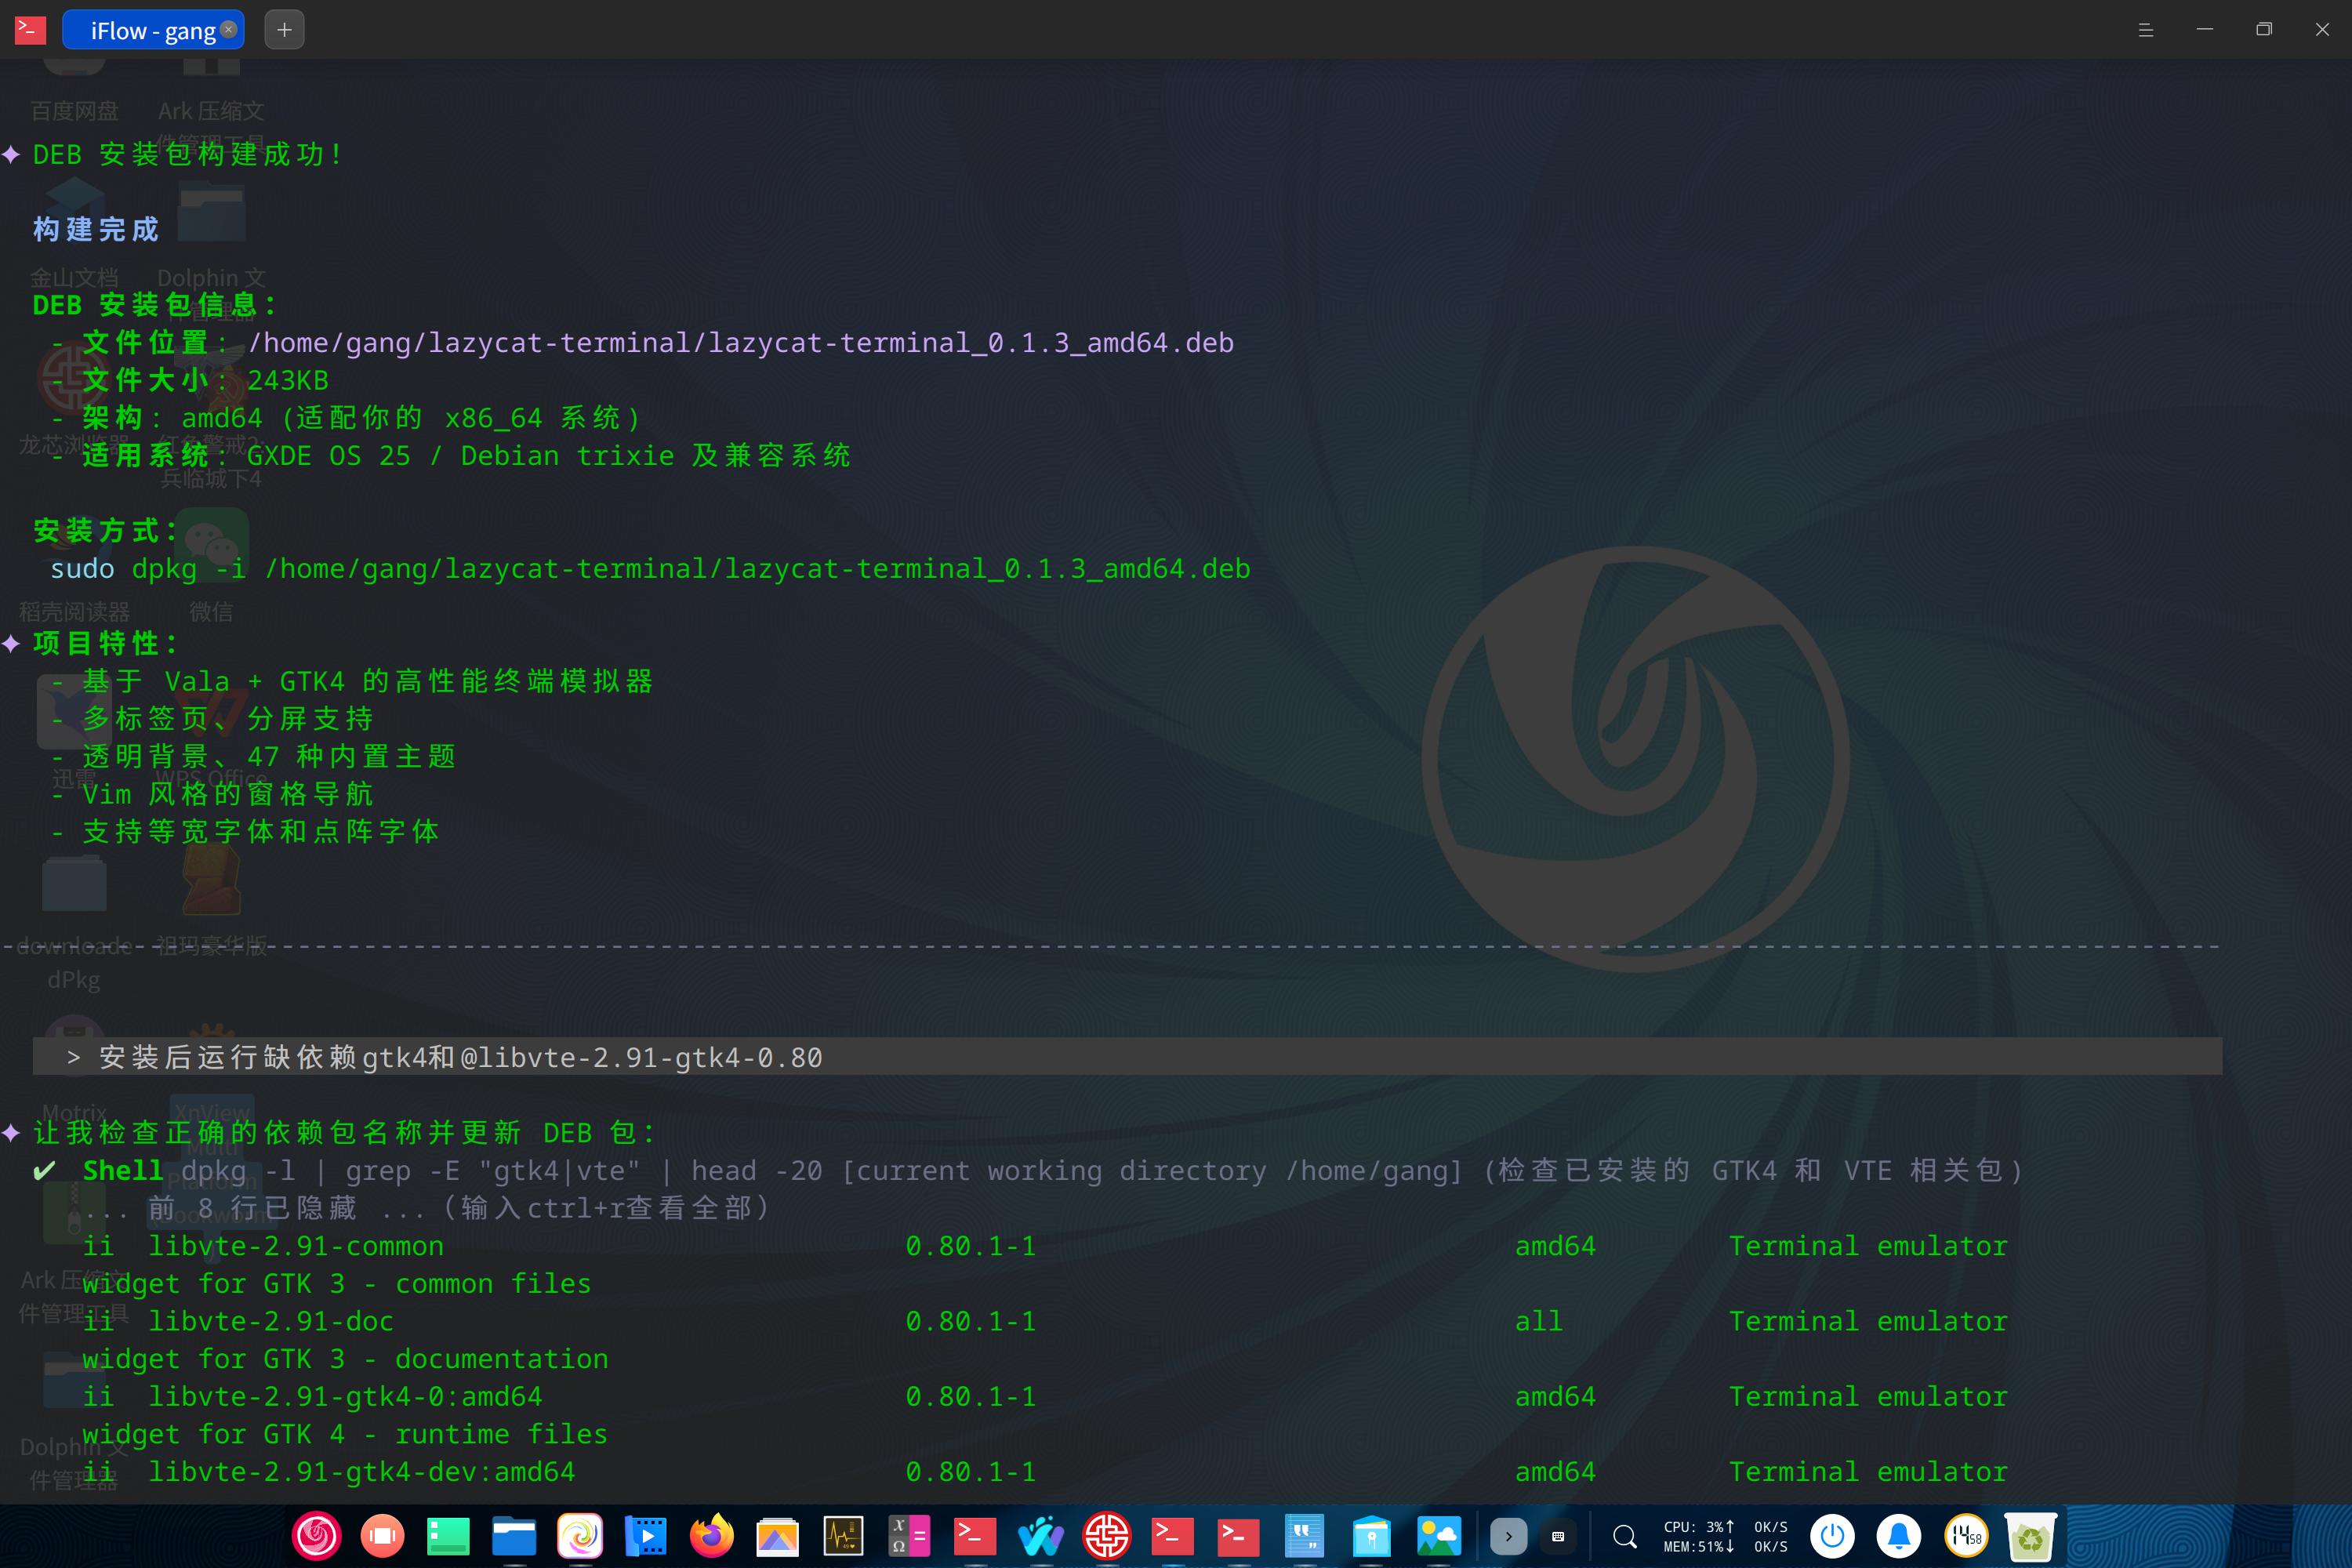
Task: Open the dock search magnifier
Action: 1625,1536
